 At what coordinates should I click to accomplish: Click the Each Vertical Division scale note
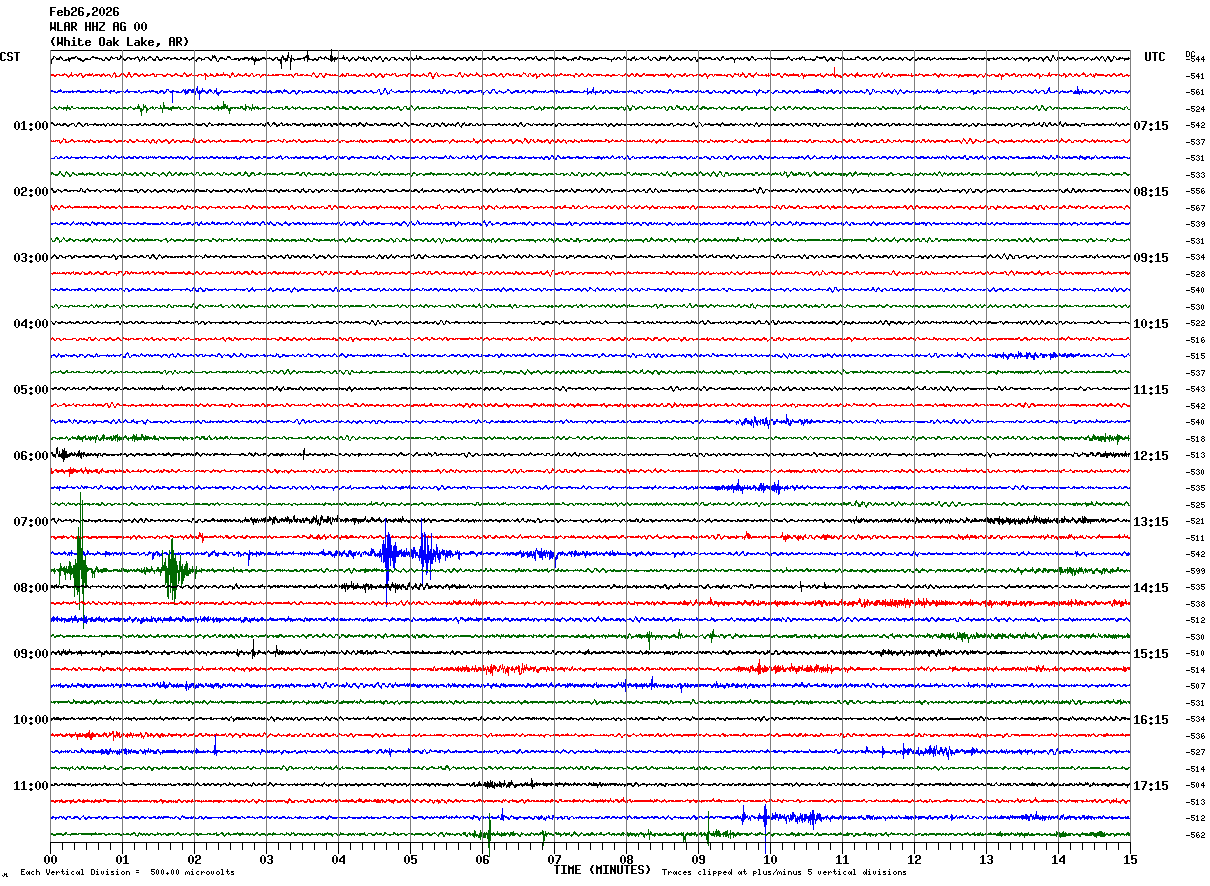point(127,873)
